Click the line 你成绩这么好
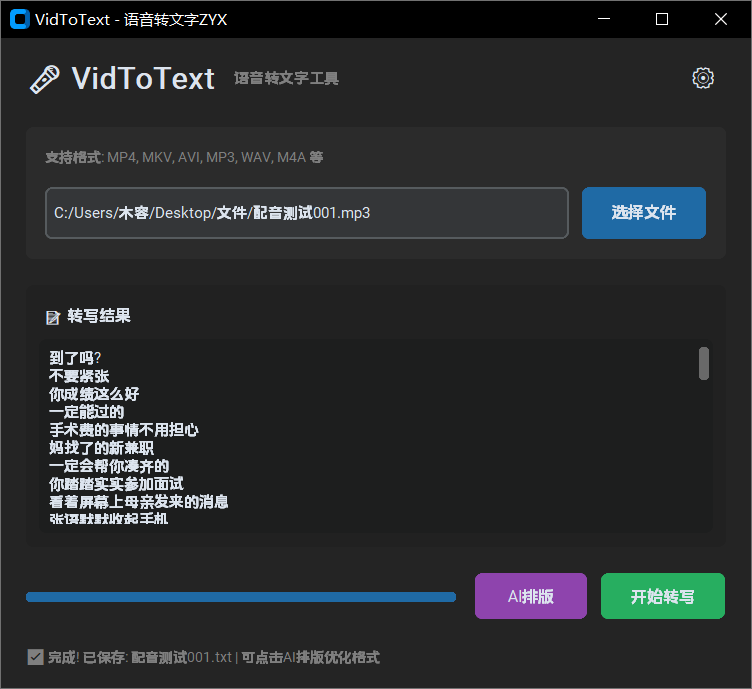The width and height of the screenshot is (752, 689). click(x=94, y=394)
